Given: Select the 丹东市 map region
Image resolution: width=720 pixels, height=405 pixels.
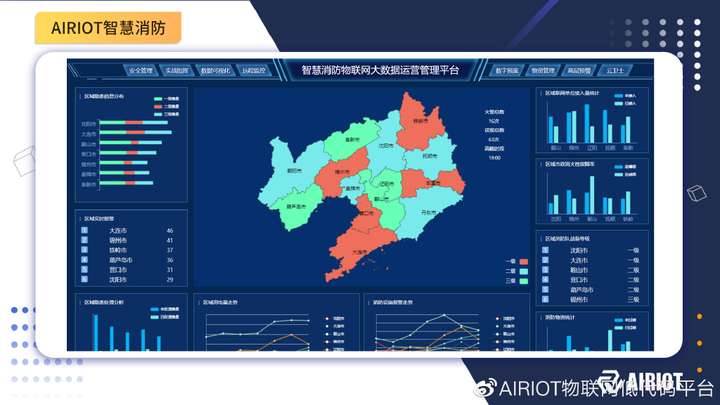Looking at the screenshot, I should [x=428, y=213].
